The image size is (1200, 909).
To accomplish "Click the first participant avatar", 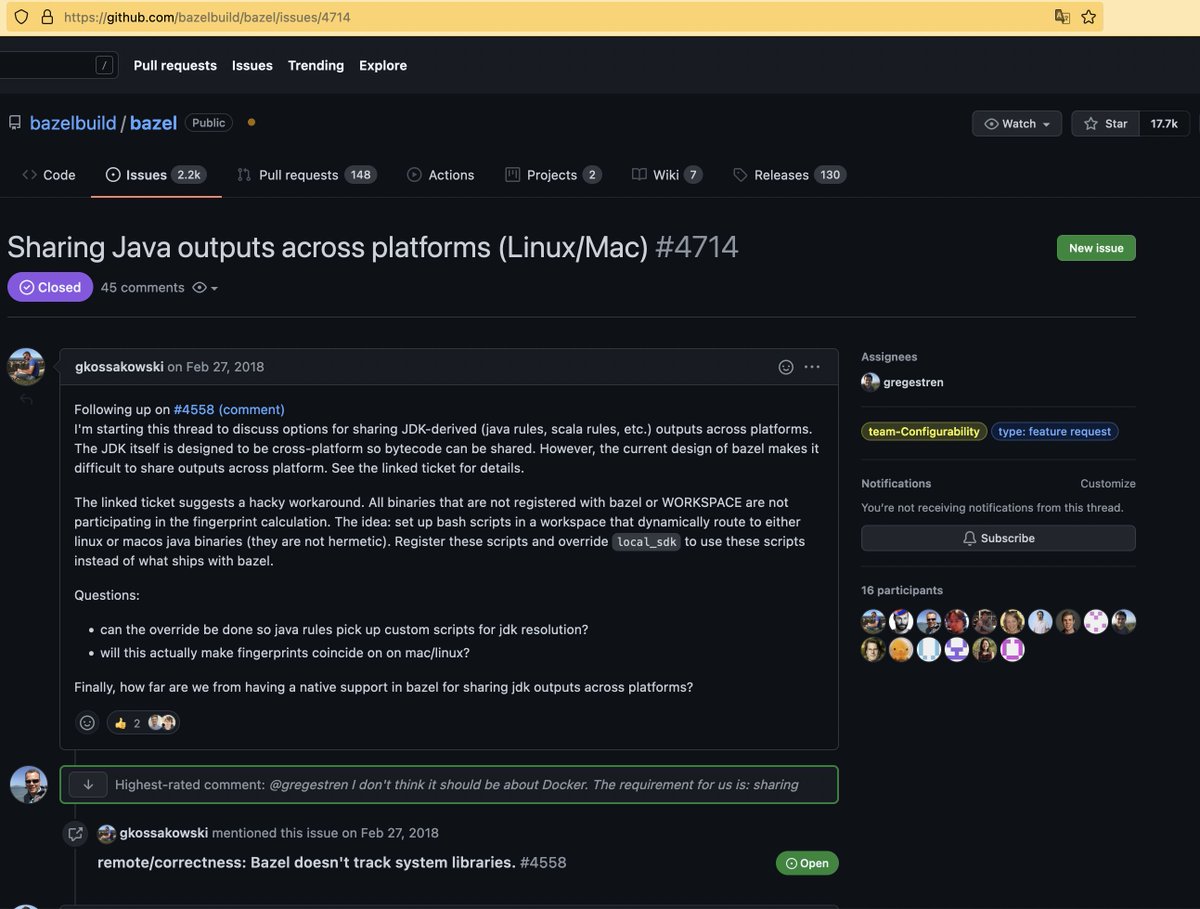I will (x=873, y=622).
